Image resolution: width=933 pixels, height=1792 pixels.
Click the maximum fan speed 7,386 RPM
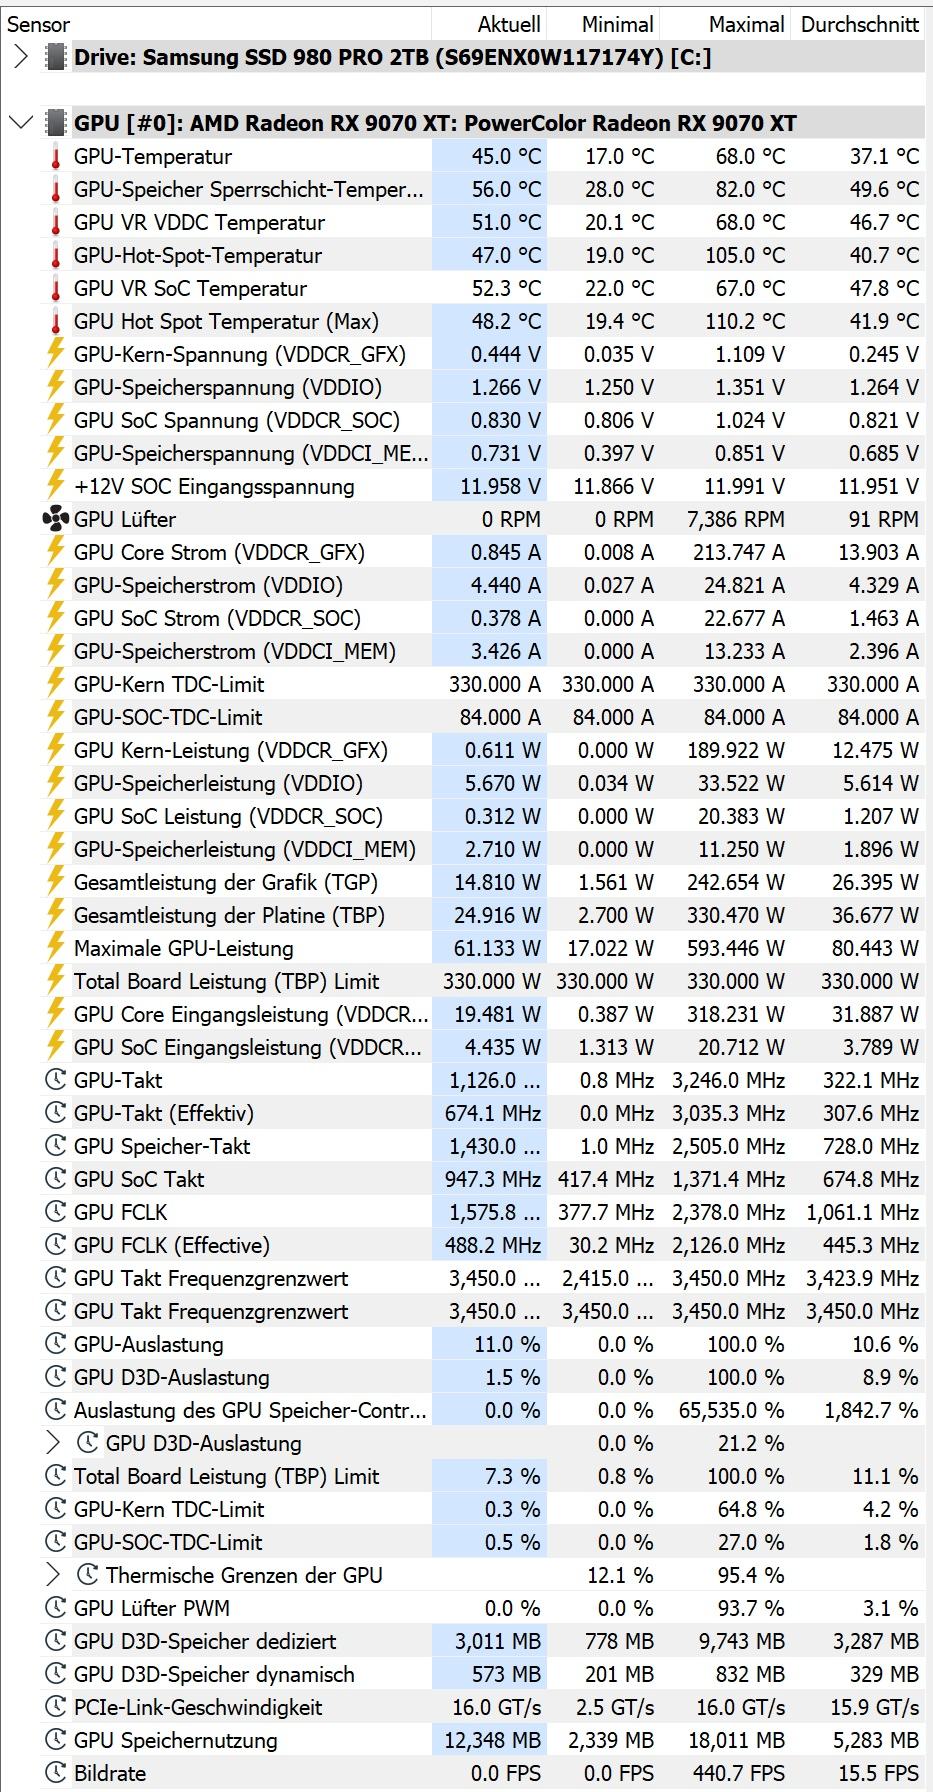pyautogui.click(x=736, y=520)
